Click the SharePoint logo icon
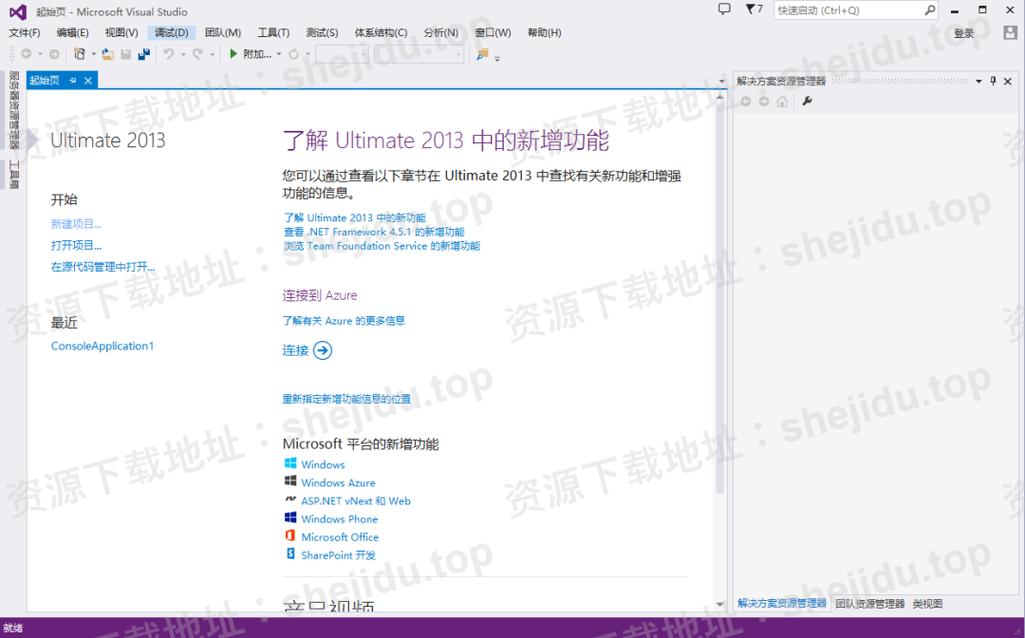Screen dimensions: 1025x638 [x=290, y=554]
